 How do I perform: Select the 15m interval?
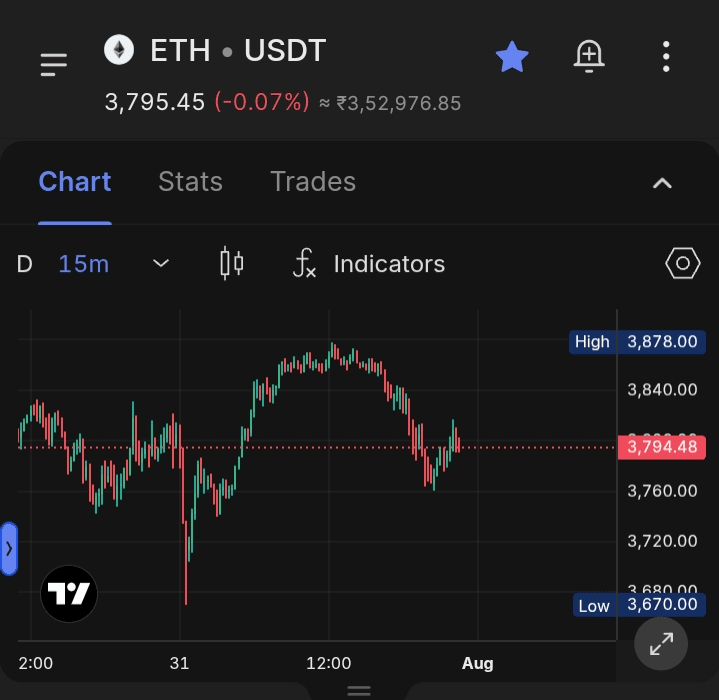[83, 264]
